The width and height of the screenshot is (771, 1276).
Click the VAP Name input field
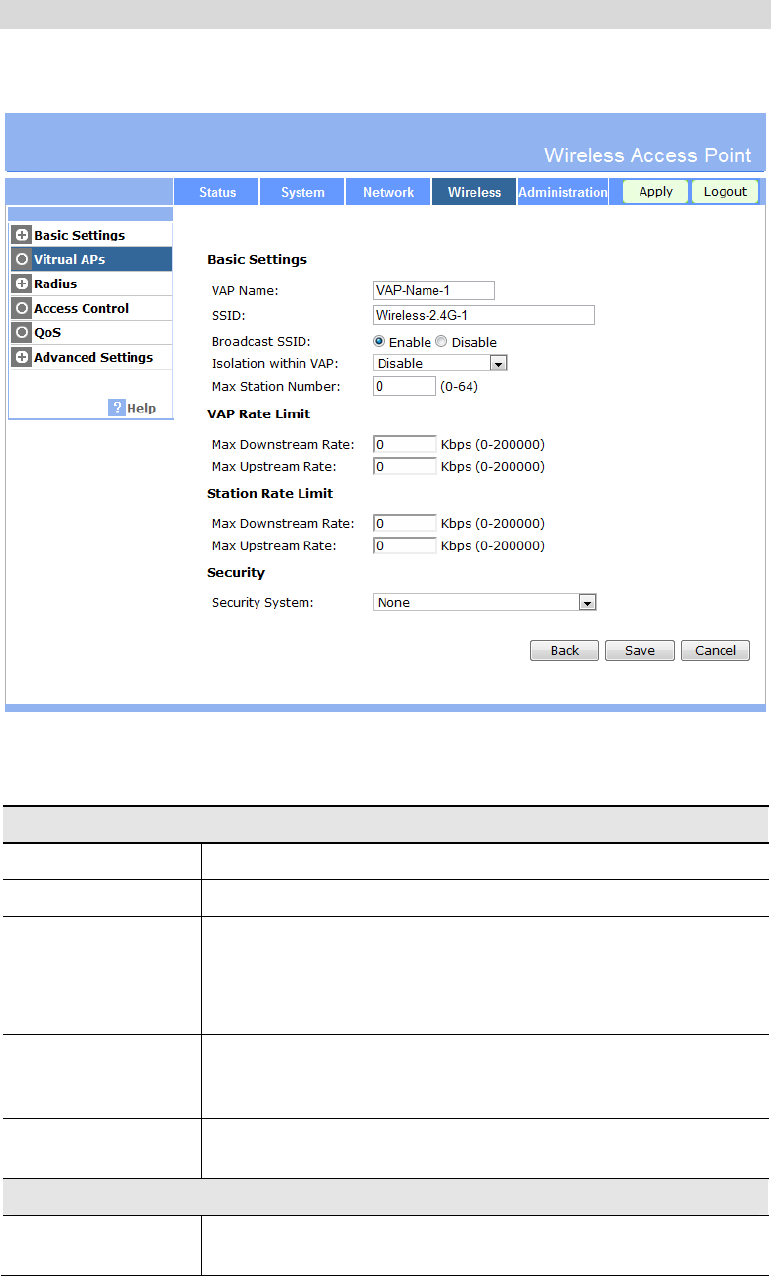434,290
